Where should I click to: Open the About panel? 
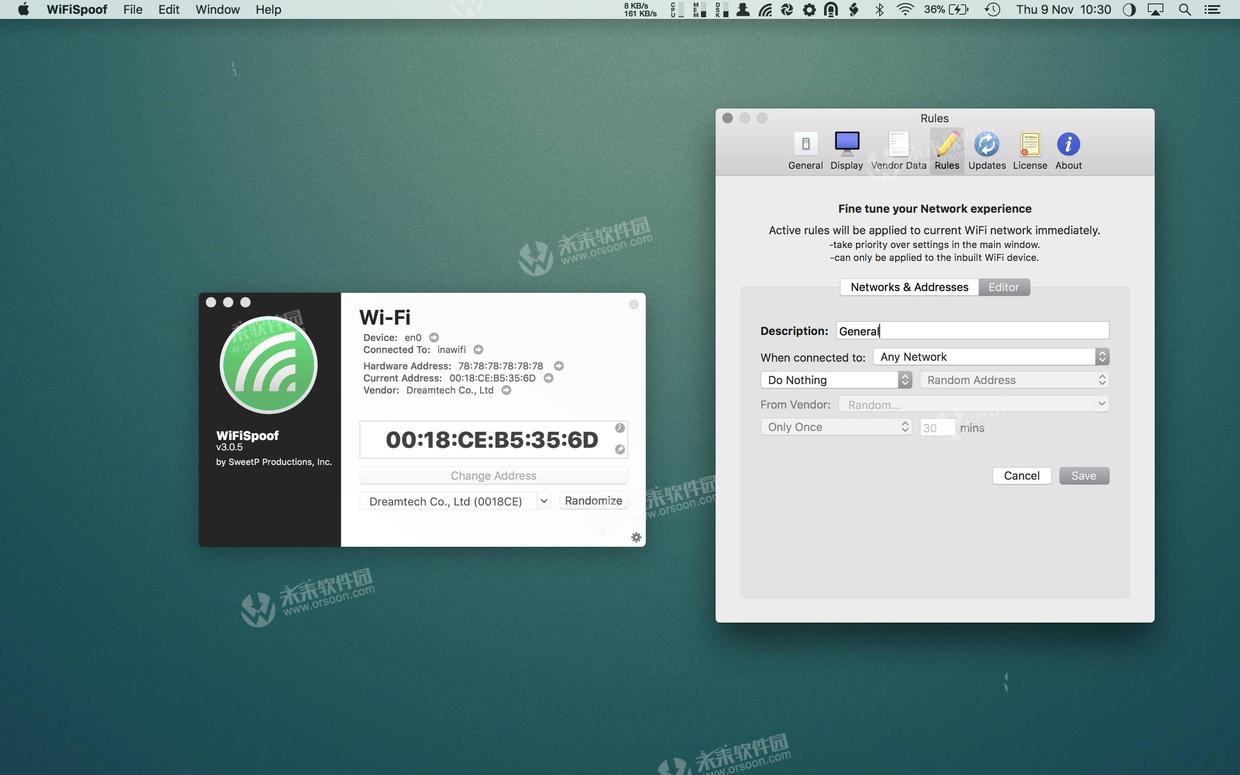pyautogui.click(x=1067, y=148)
